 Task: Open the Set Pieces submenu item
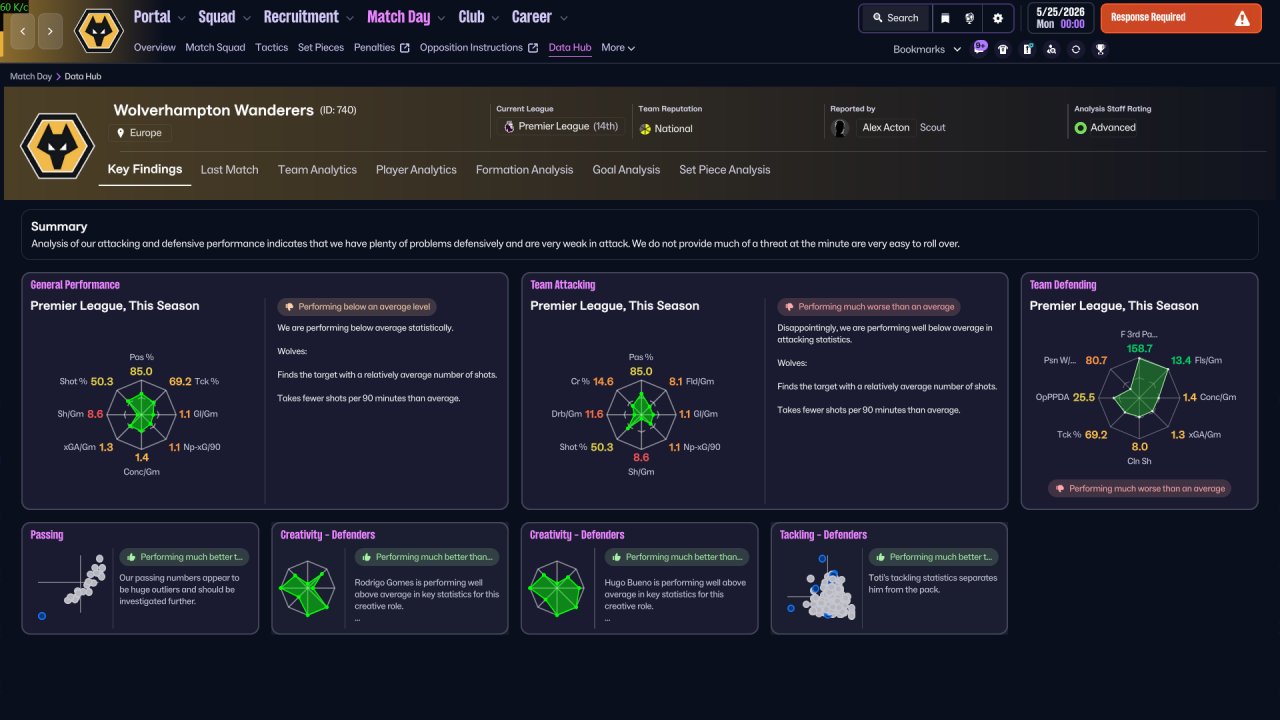[x=321, y=48]
